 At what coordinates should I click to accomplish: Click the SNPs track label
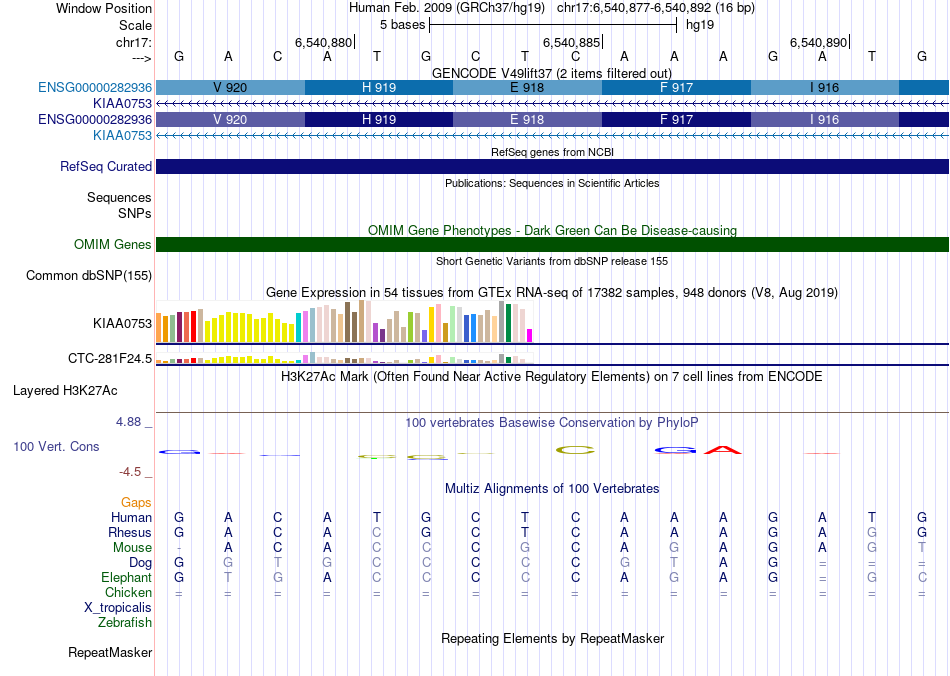click(135, 213)
